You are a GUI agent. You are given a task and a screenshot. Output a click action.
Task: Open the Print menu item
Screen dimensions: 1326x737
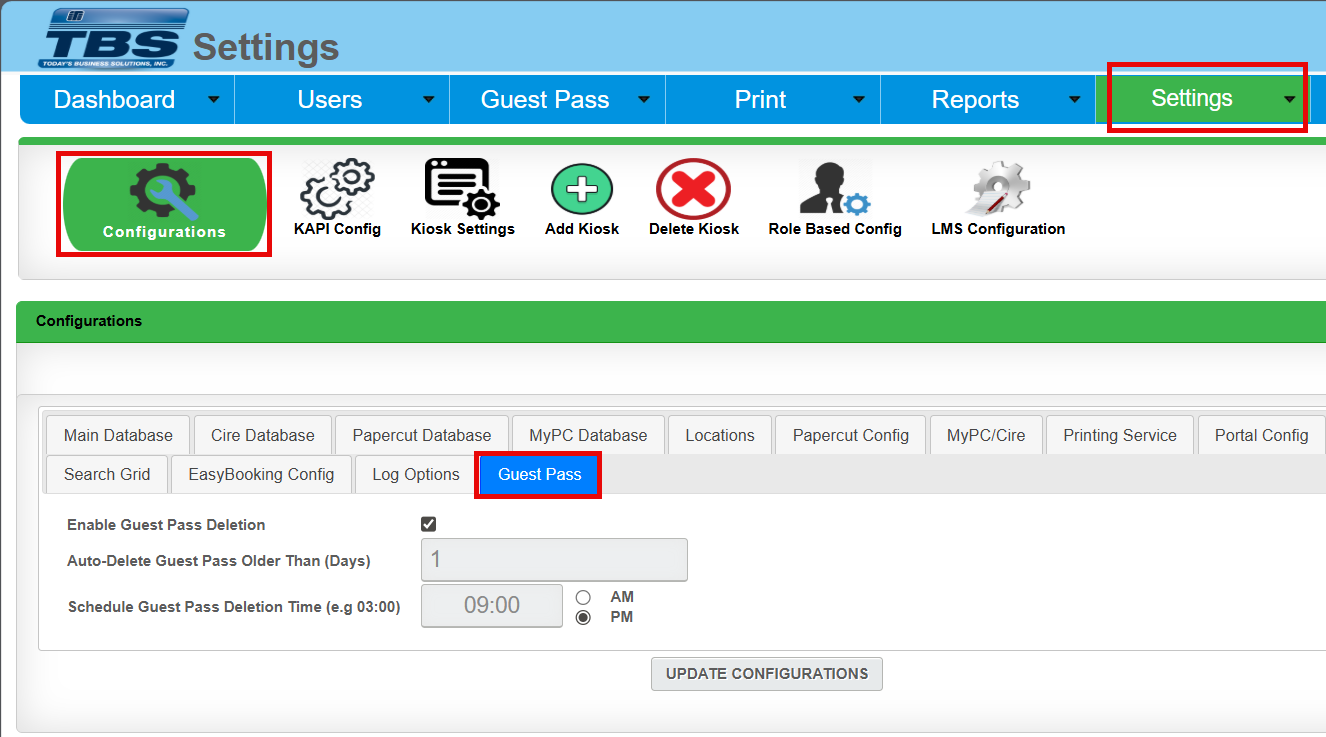772,99
